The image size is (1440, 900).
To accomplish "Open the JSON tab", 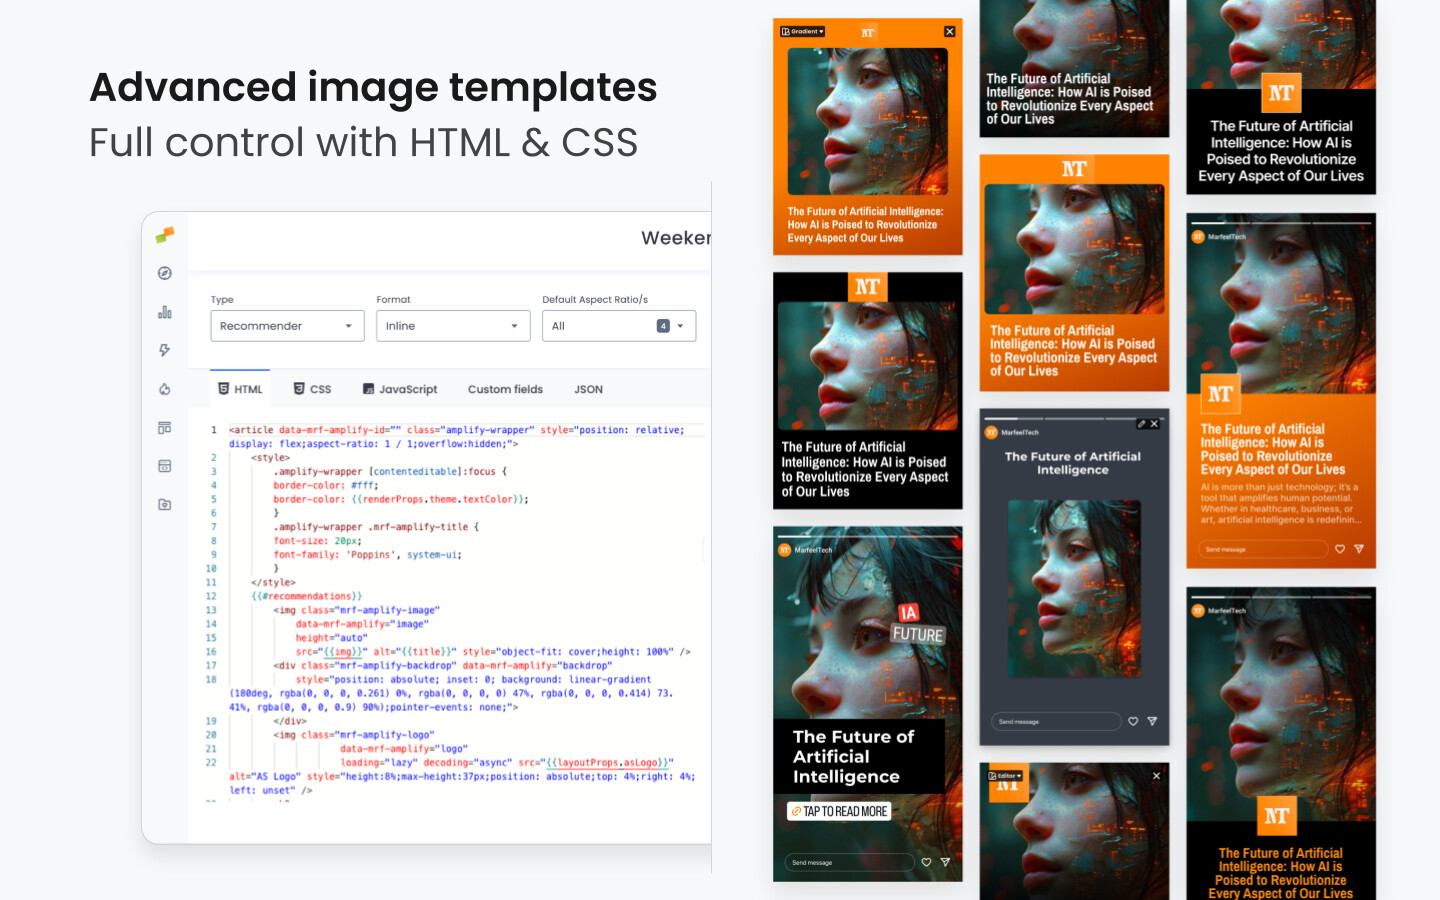I will tap(588, 389).
